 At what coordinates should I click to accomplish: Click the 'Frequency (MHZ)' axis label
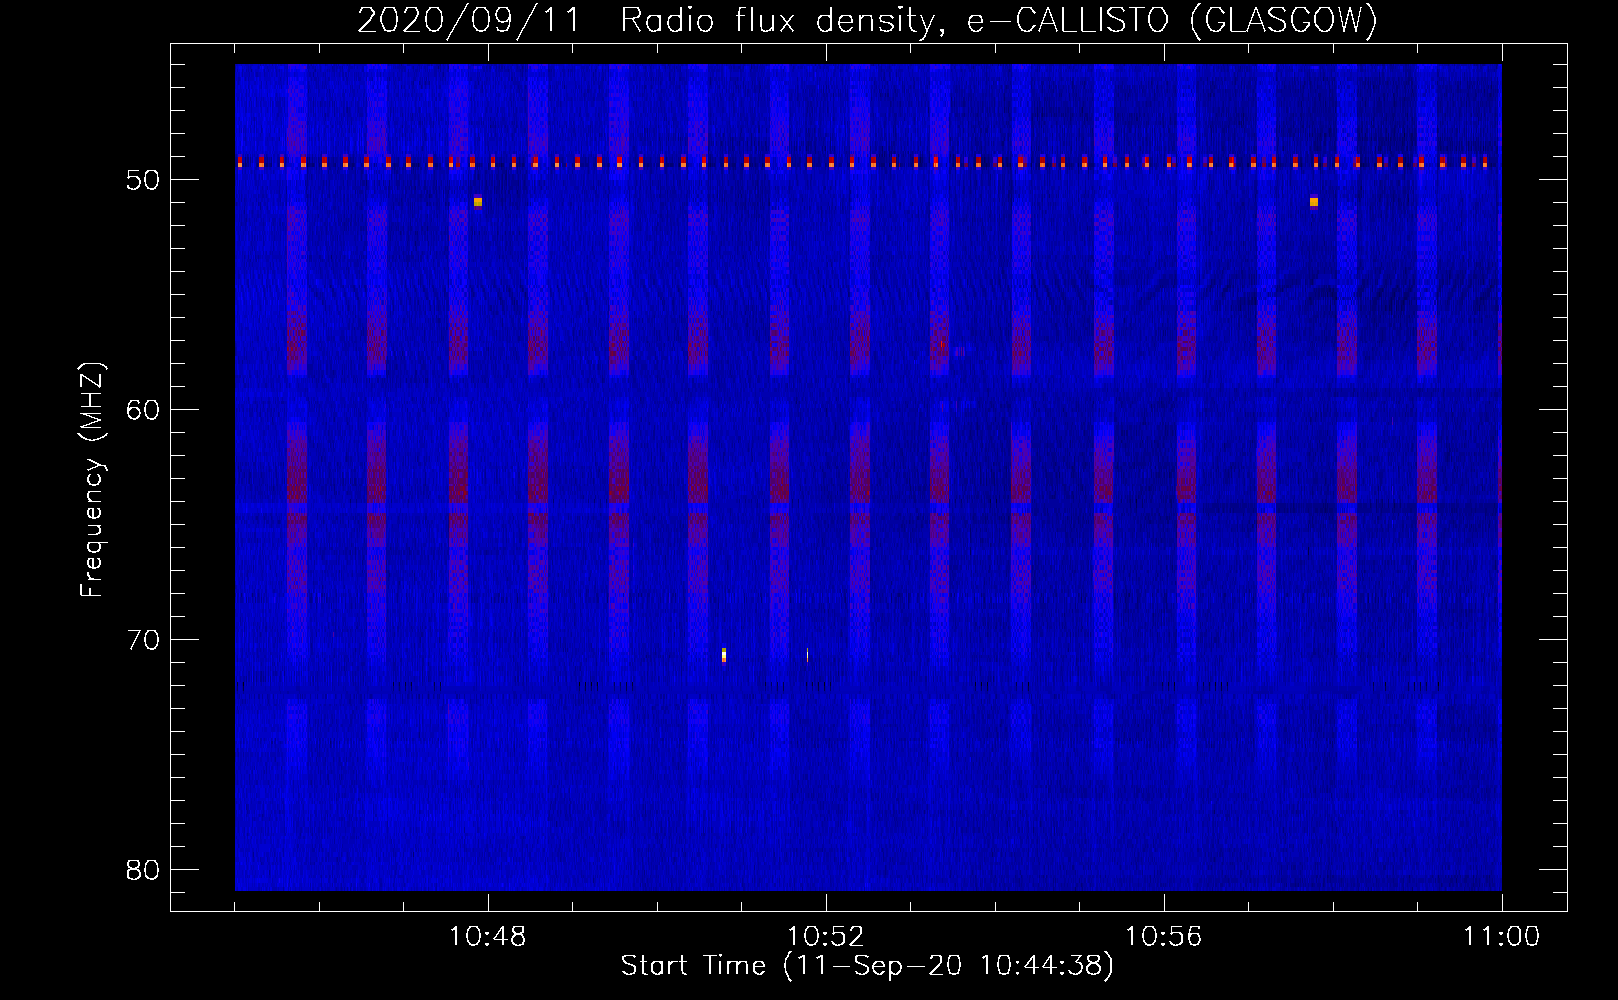pos(92,480)
